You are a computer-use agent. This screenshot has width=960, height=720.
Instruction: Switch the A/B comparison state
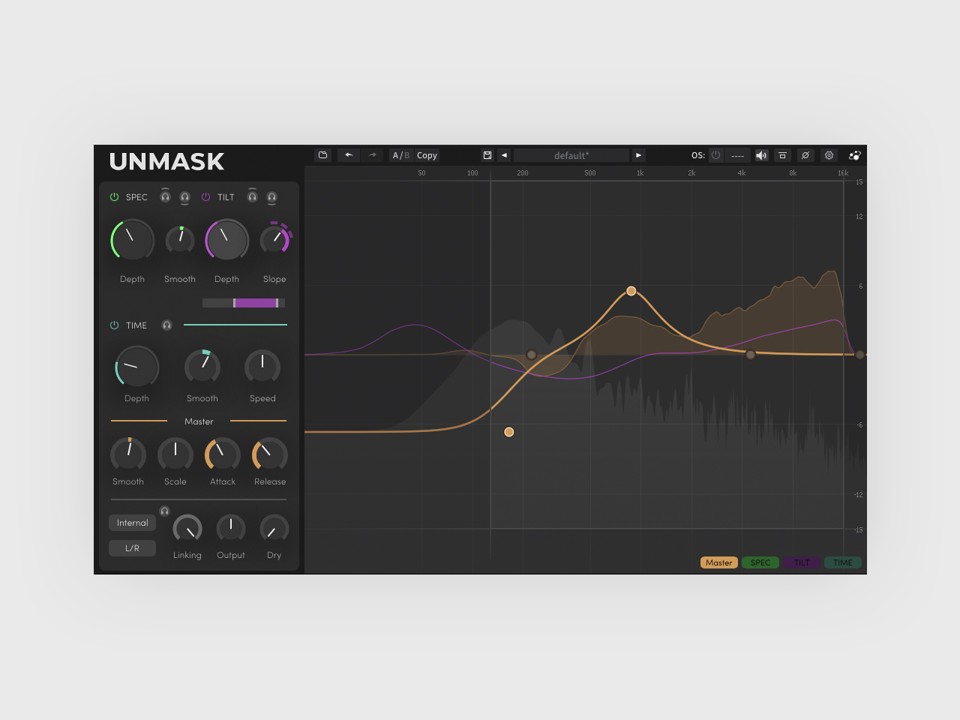[x=400, y=156]
